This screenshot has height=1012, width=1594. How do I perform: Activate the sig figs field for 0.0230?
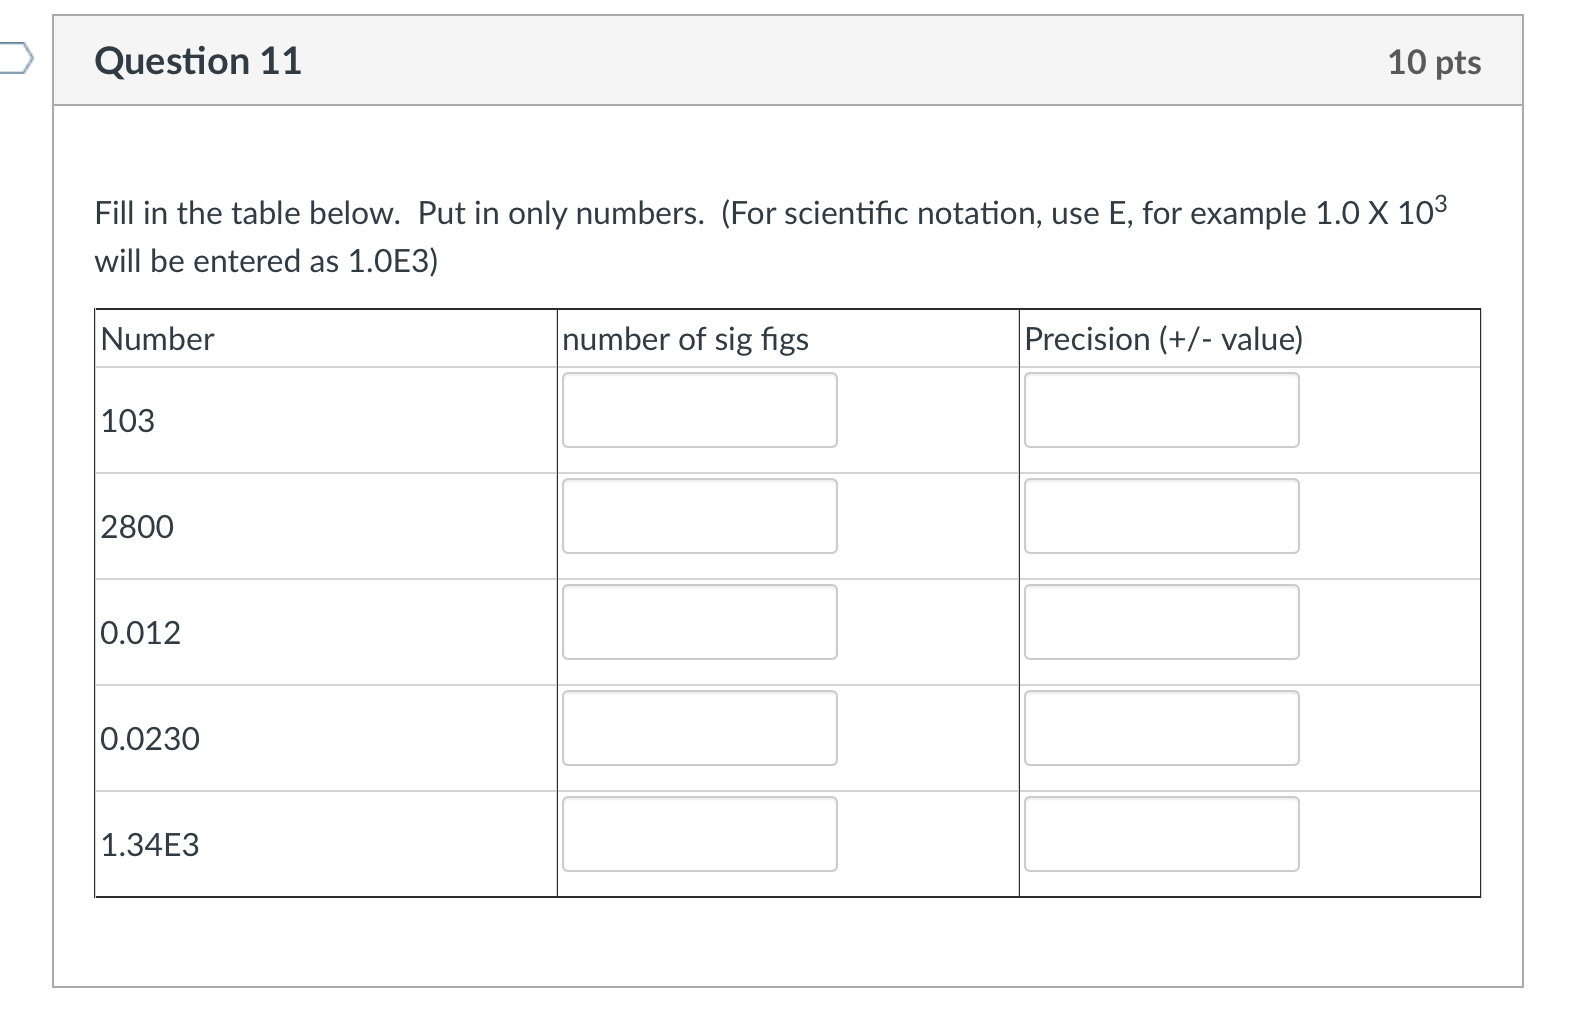(x=699, y=728)
